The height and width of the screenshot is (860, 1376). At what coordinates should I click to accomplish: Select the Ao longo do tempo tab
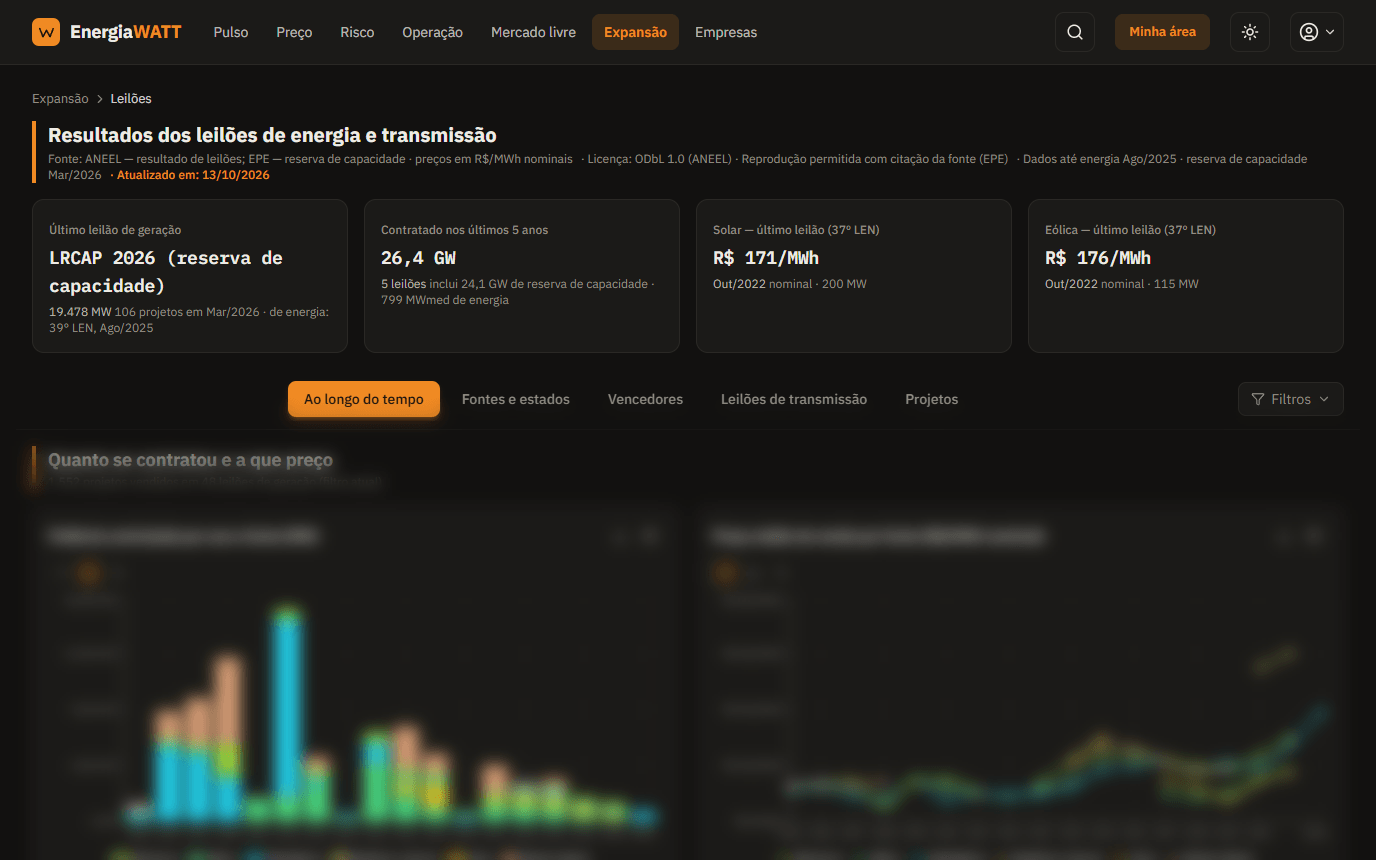(x=364, y=399)
